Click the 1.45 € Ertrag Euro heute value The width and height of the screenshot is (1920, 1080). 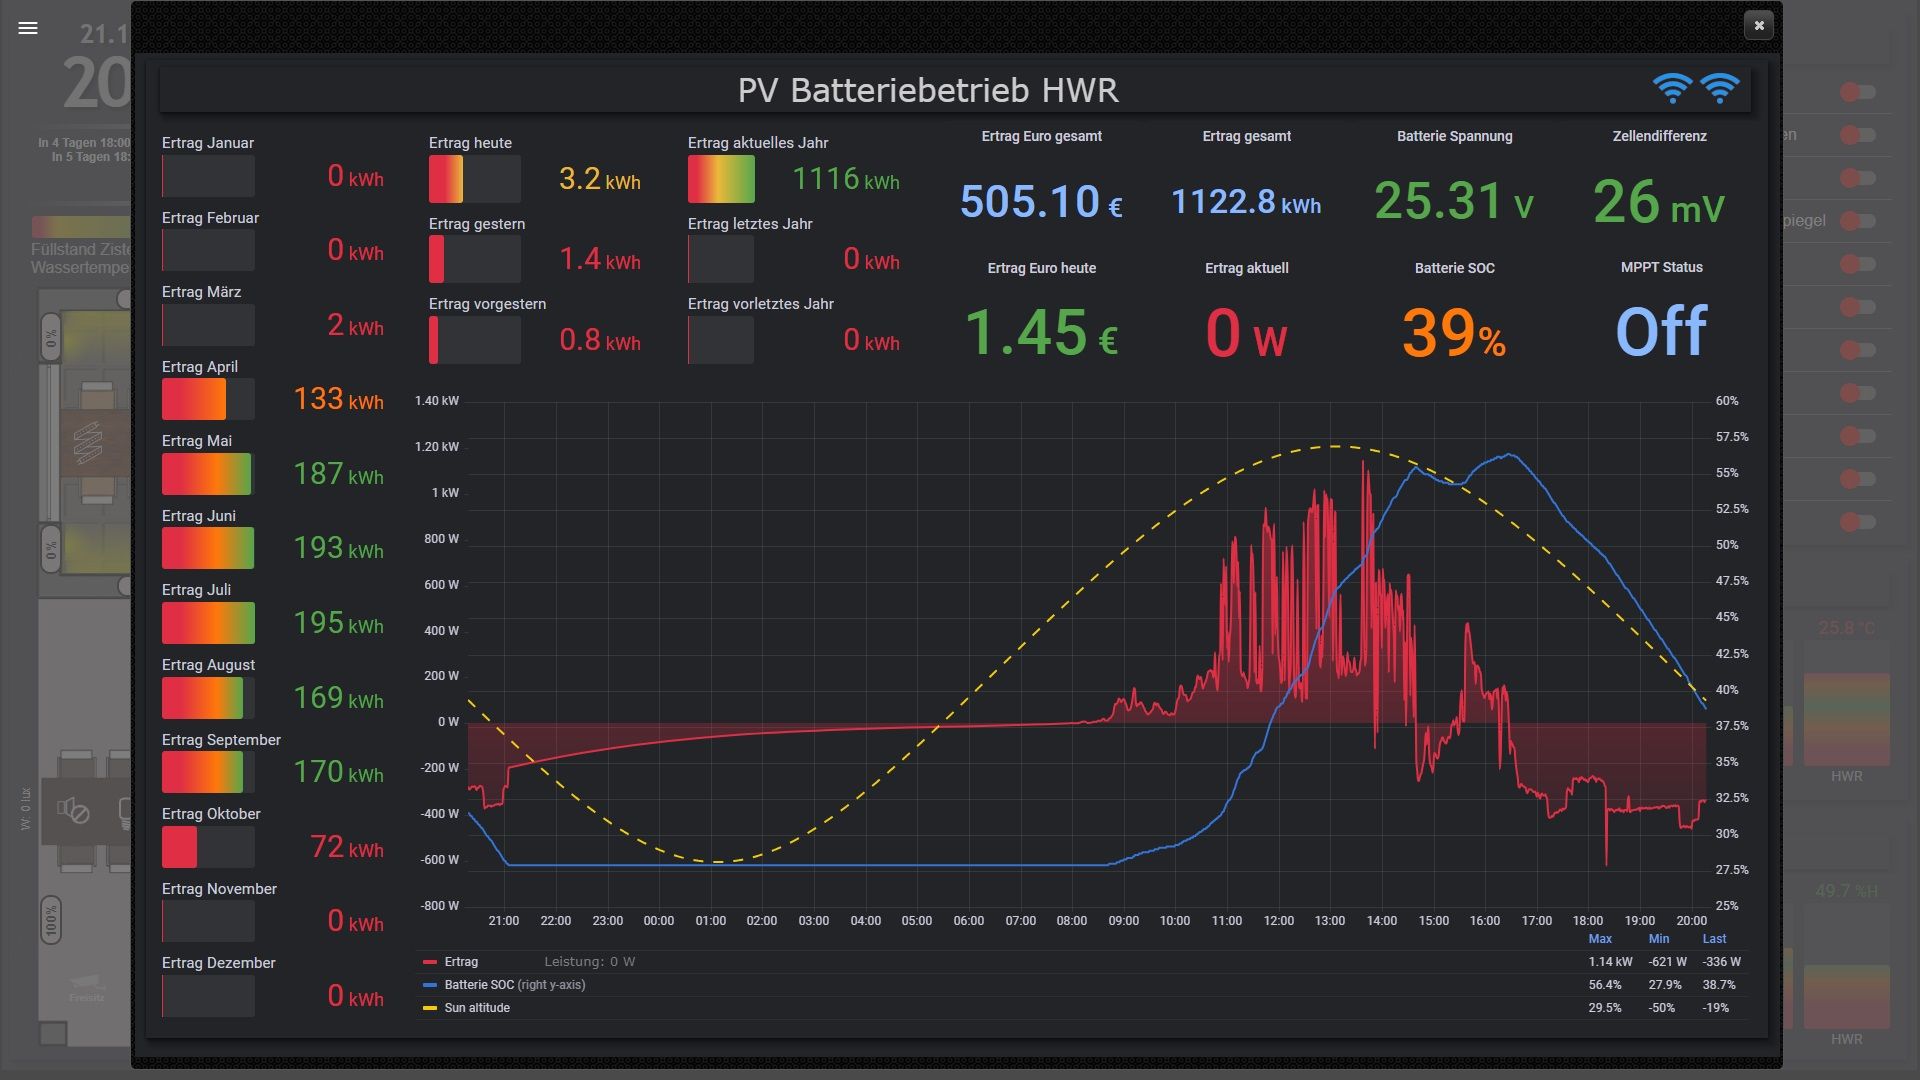click(x=1041, y=333)
